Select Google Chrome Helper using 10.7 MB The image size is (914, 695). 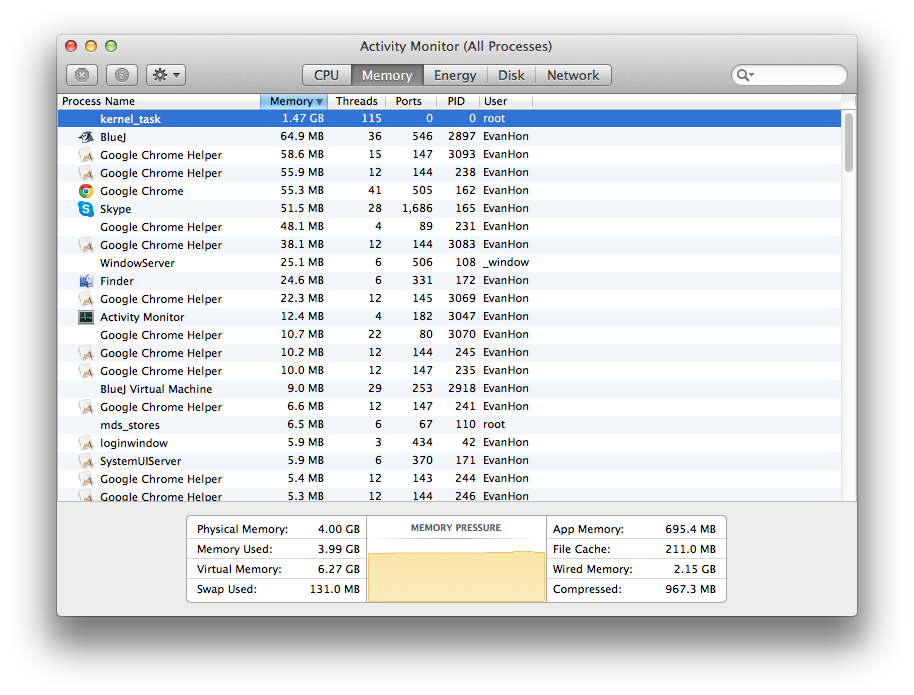click(x=449, y=335)
